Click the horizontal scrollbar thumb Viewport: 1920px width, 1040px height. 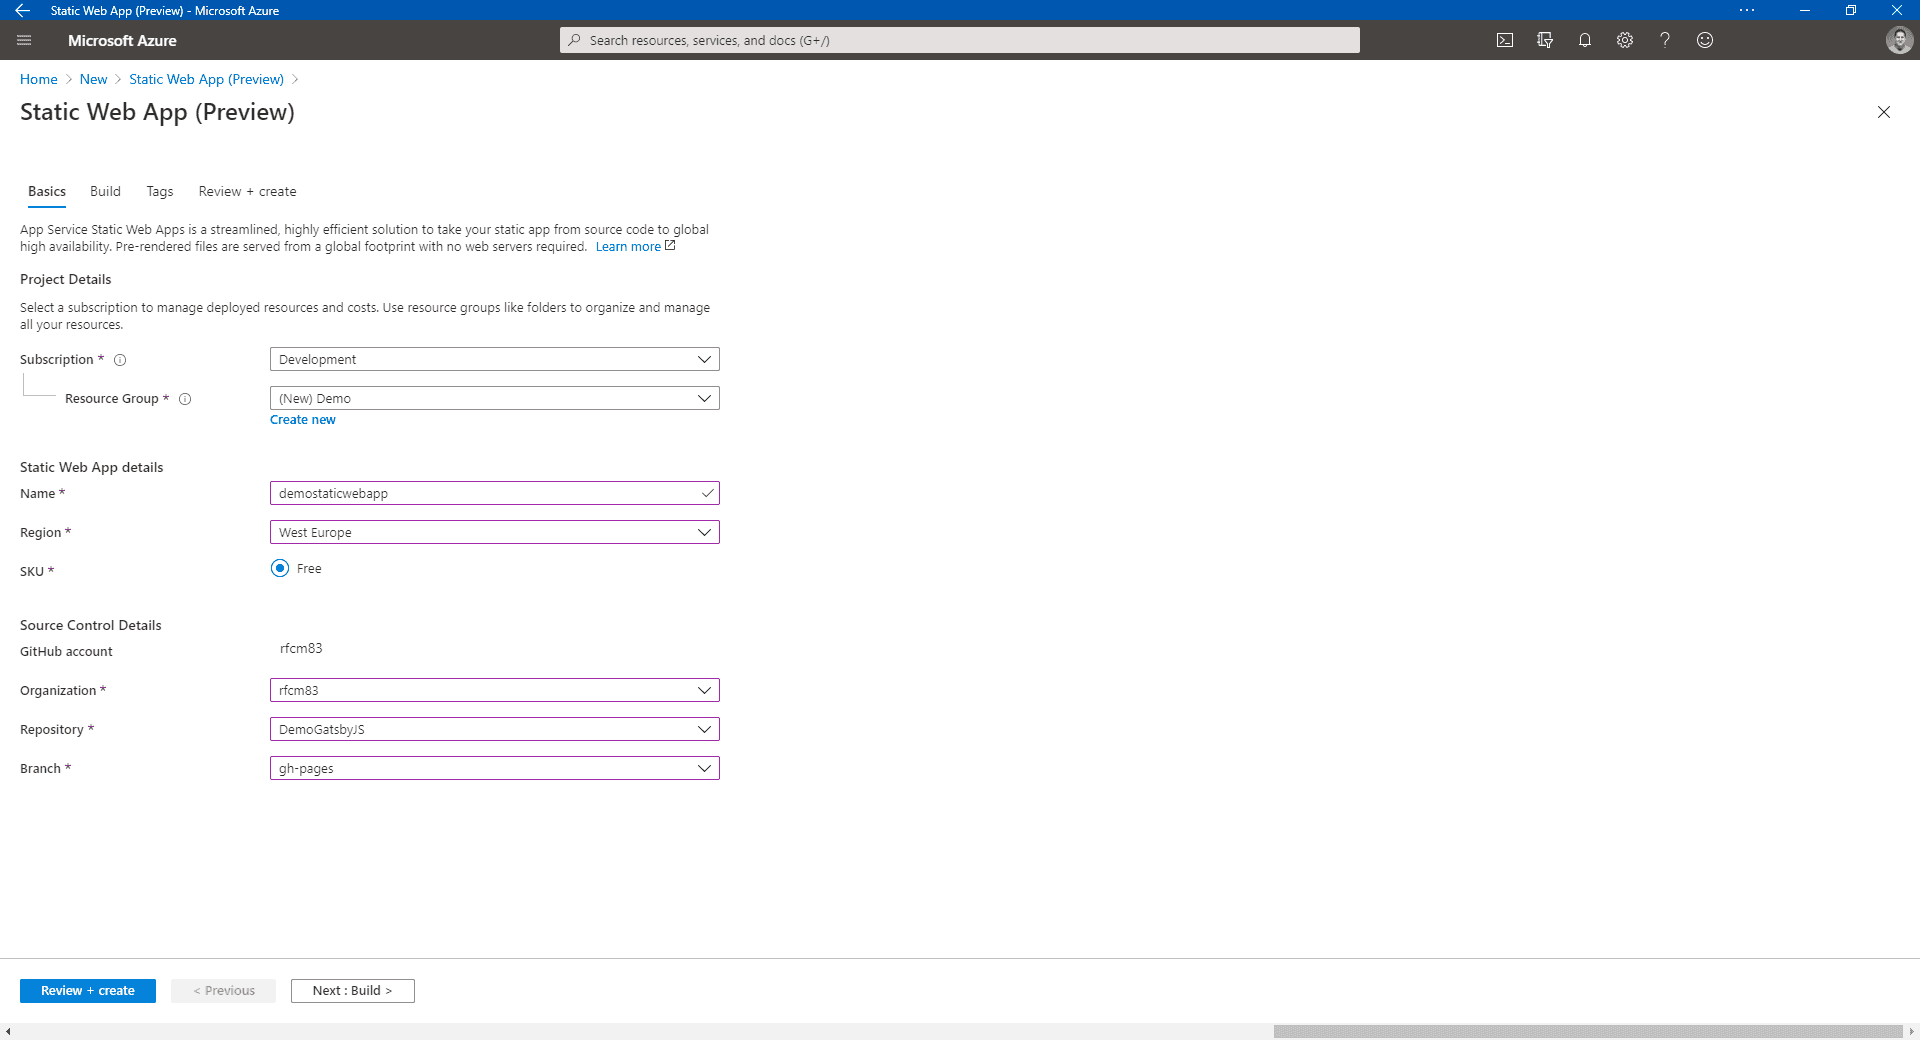pos(1588,1031)
